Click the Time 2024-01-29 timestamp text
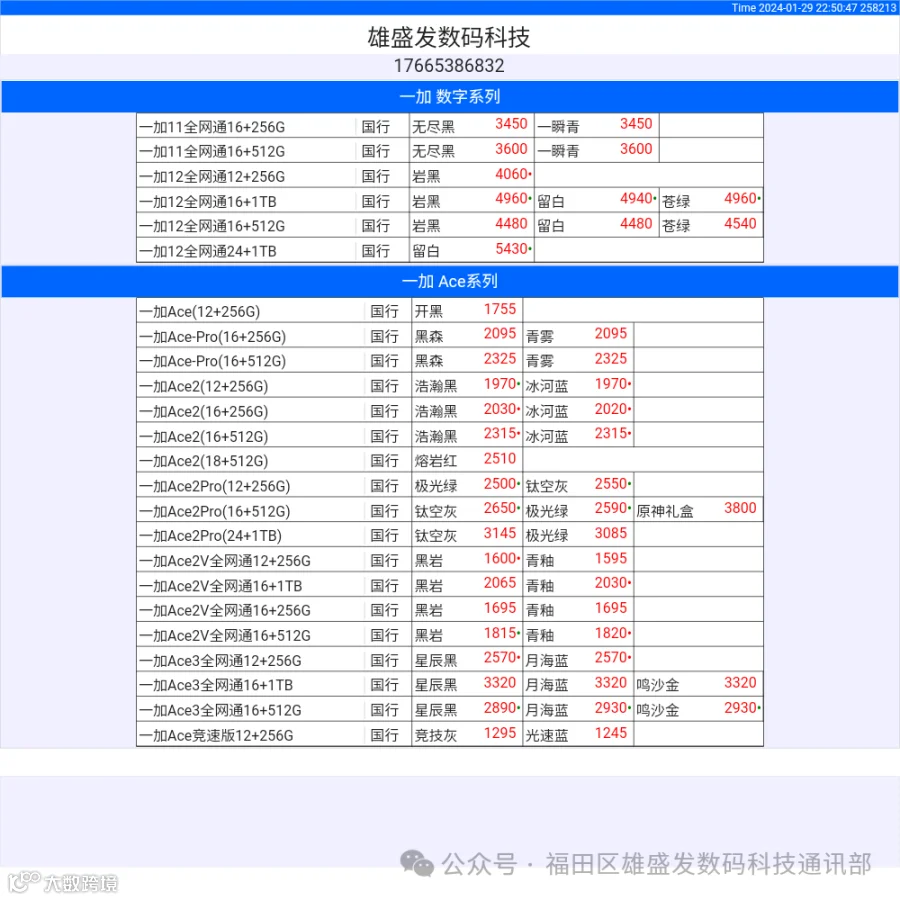 (x=813, y=7)
